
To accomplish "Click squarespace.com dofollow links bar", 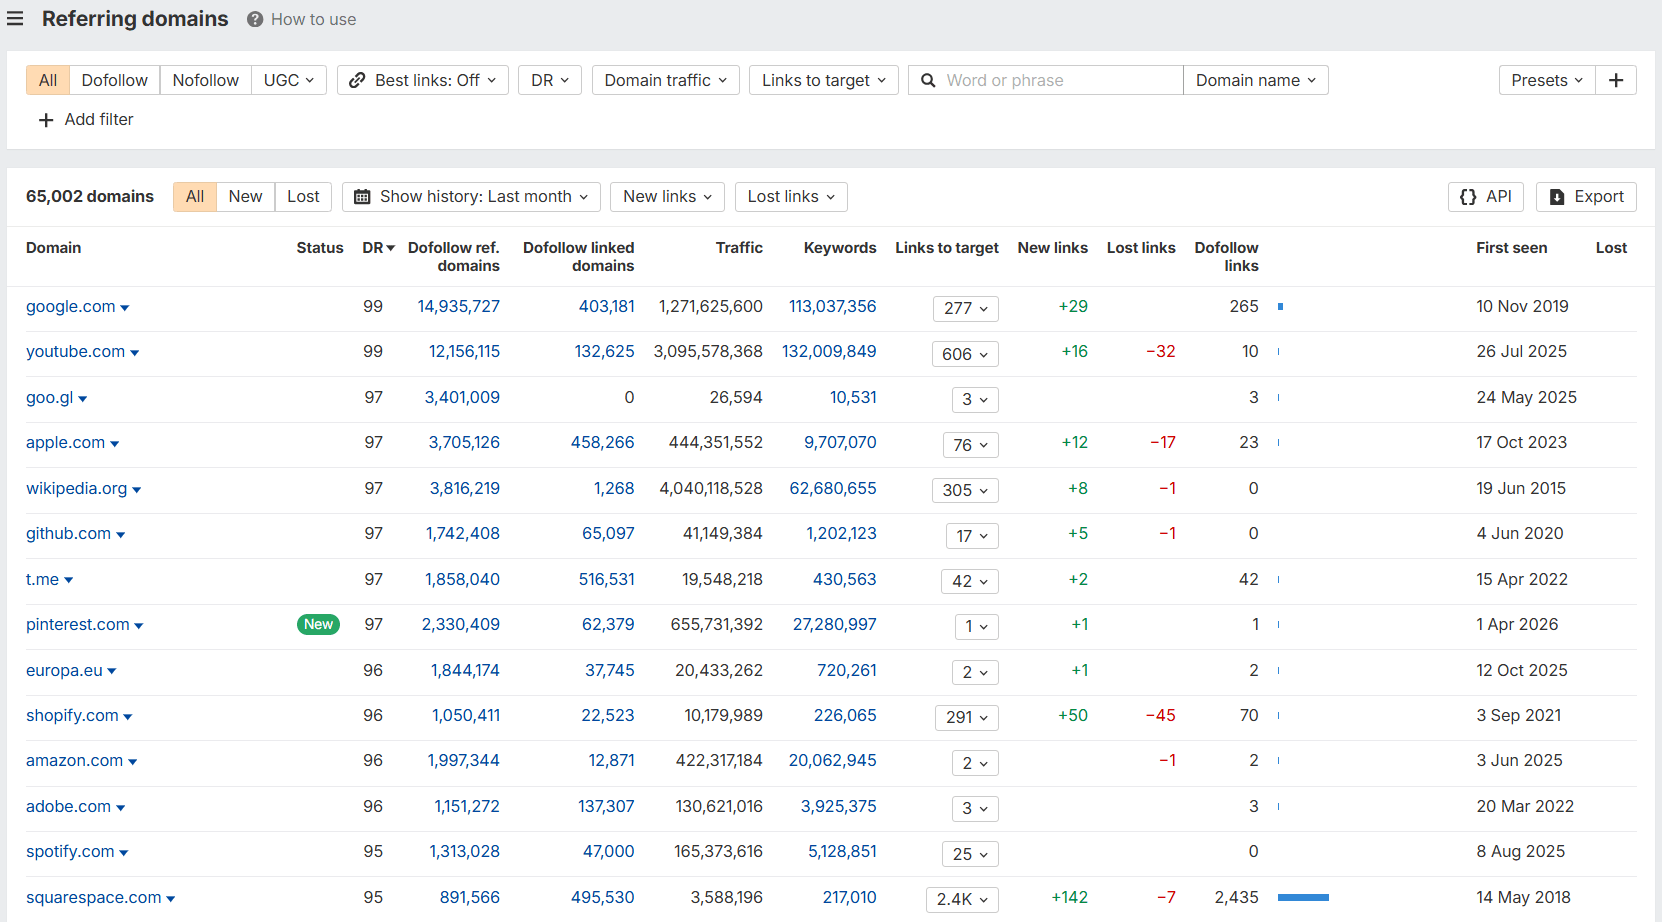I will [x=1303, y=898].
